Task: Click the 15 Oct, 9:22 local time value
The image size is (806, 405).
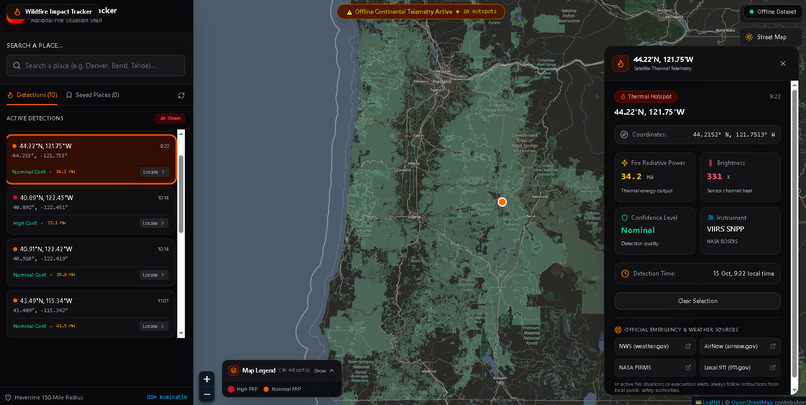Action: click(743, 273)
